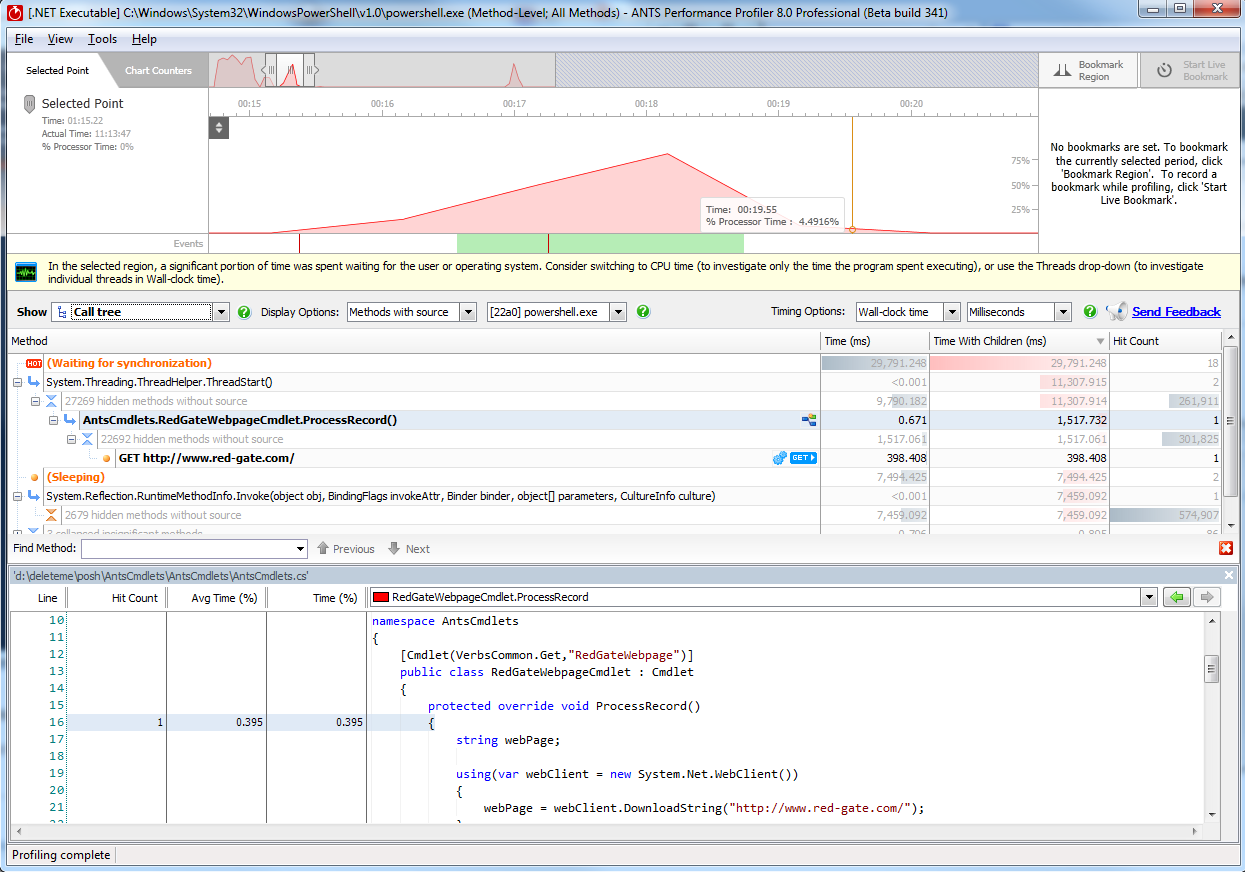Sort by the Method column header
The width and height of the screenshot is (1245, 872).
tap(414, 341)
